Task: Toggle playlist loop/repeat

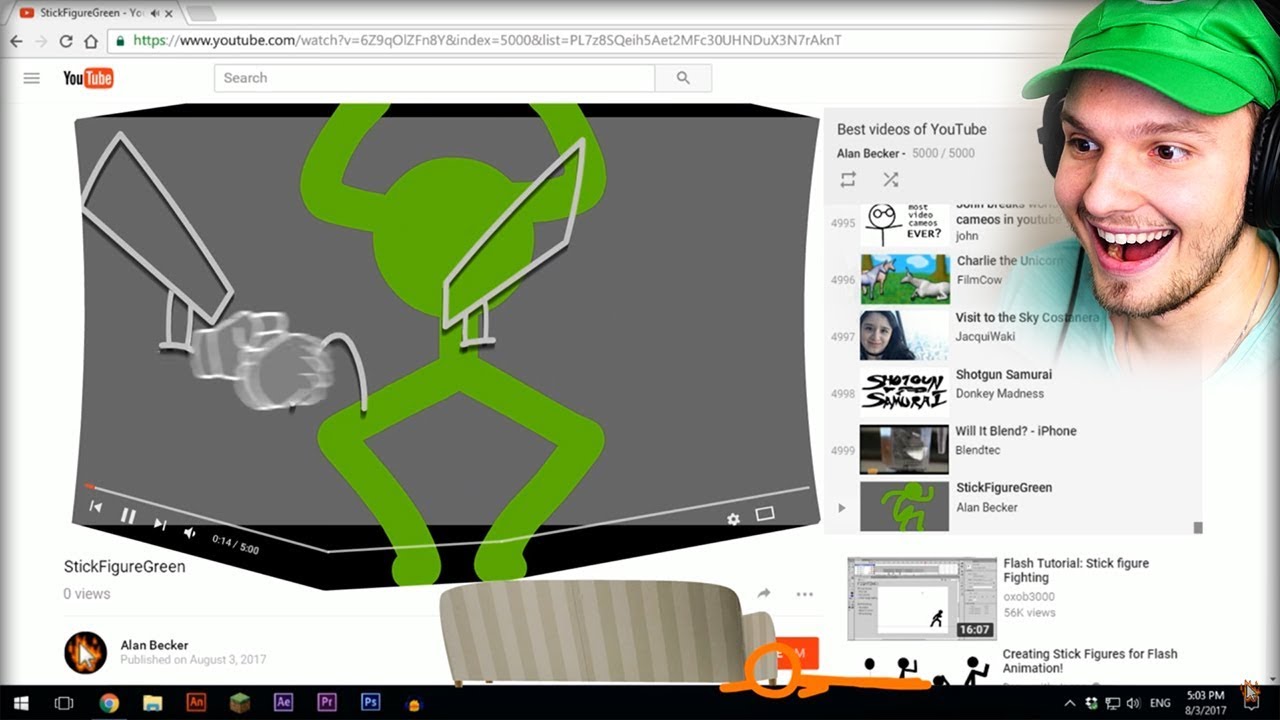Action: (848, 180)
